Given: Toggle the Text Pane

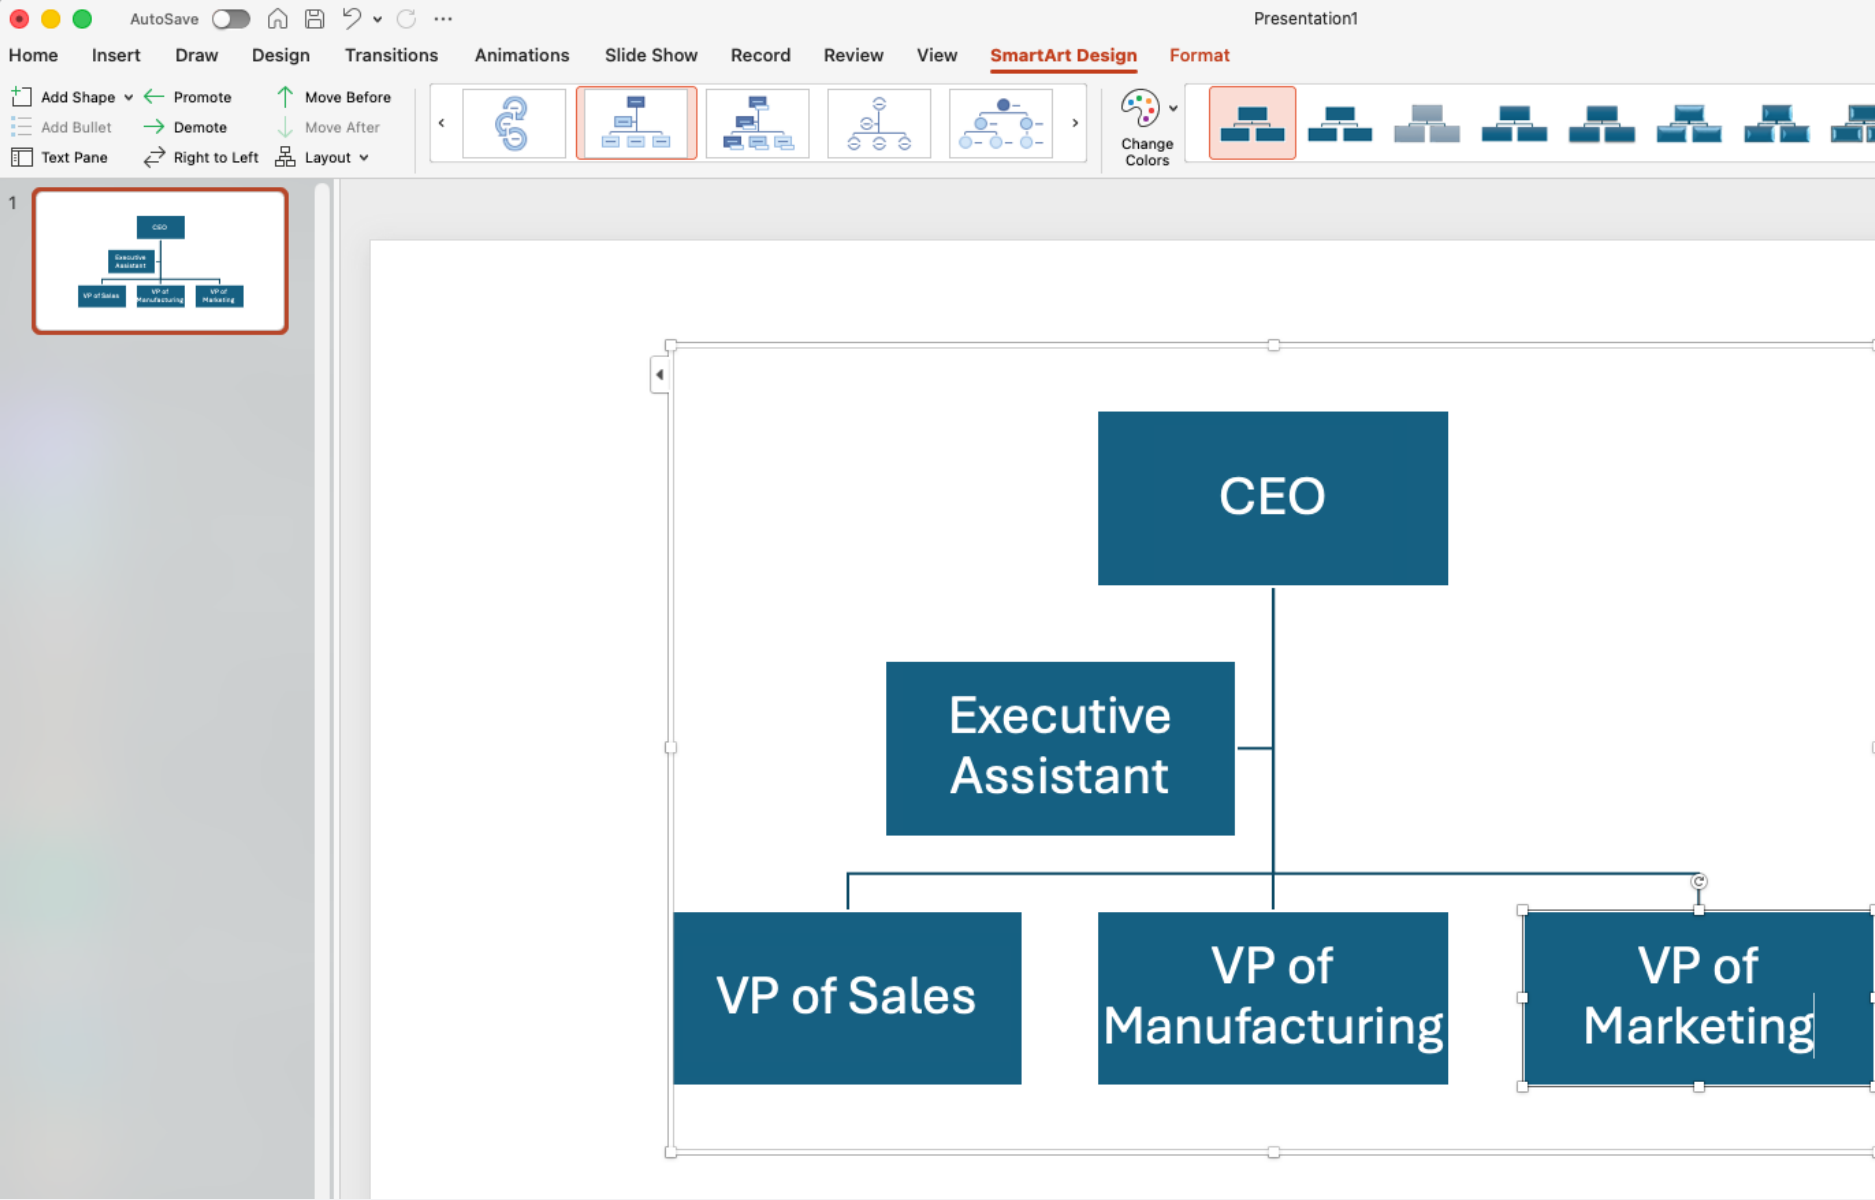Looking at the screenshot, I should coord(60,157).
